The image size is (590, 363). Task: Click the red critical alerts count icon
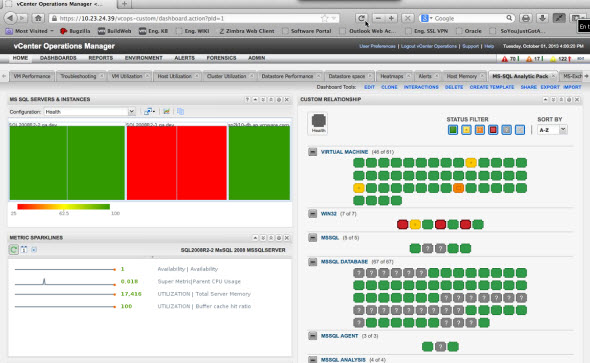click(x=505, y=59)
